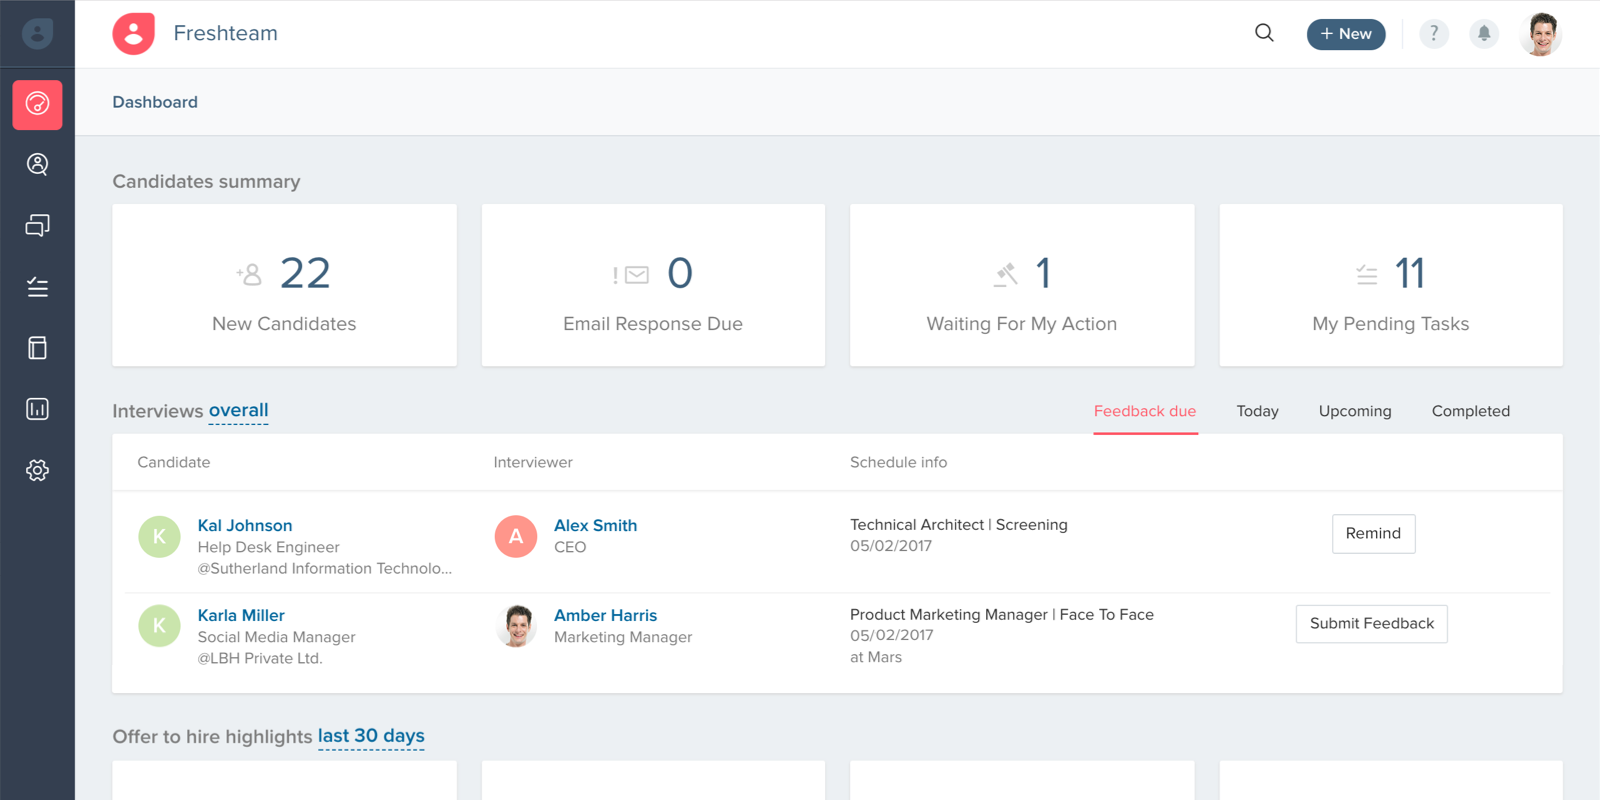1600x800 pixels.
Task: Open the My Pending Tasks card
Action: [x=1391, y=285]
